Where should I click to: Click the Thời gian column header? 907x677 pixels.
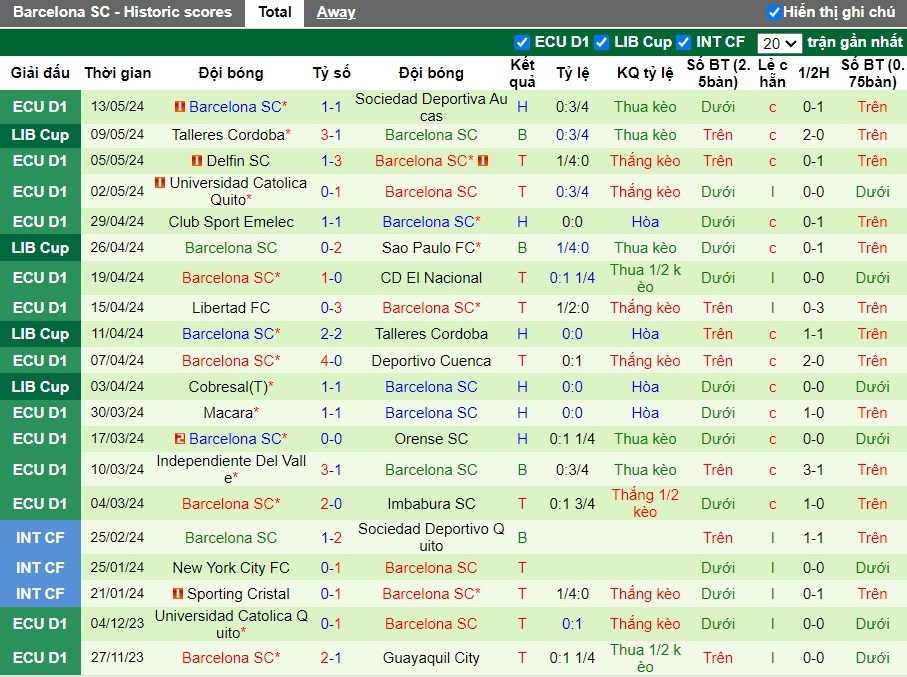point(117,73)
